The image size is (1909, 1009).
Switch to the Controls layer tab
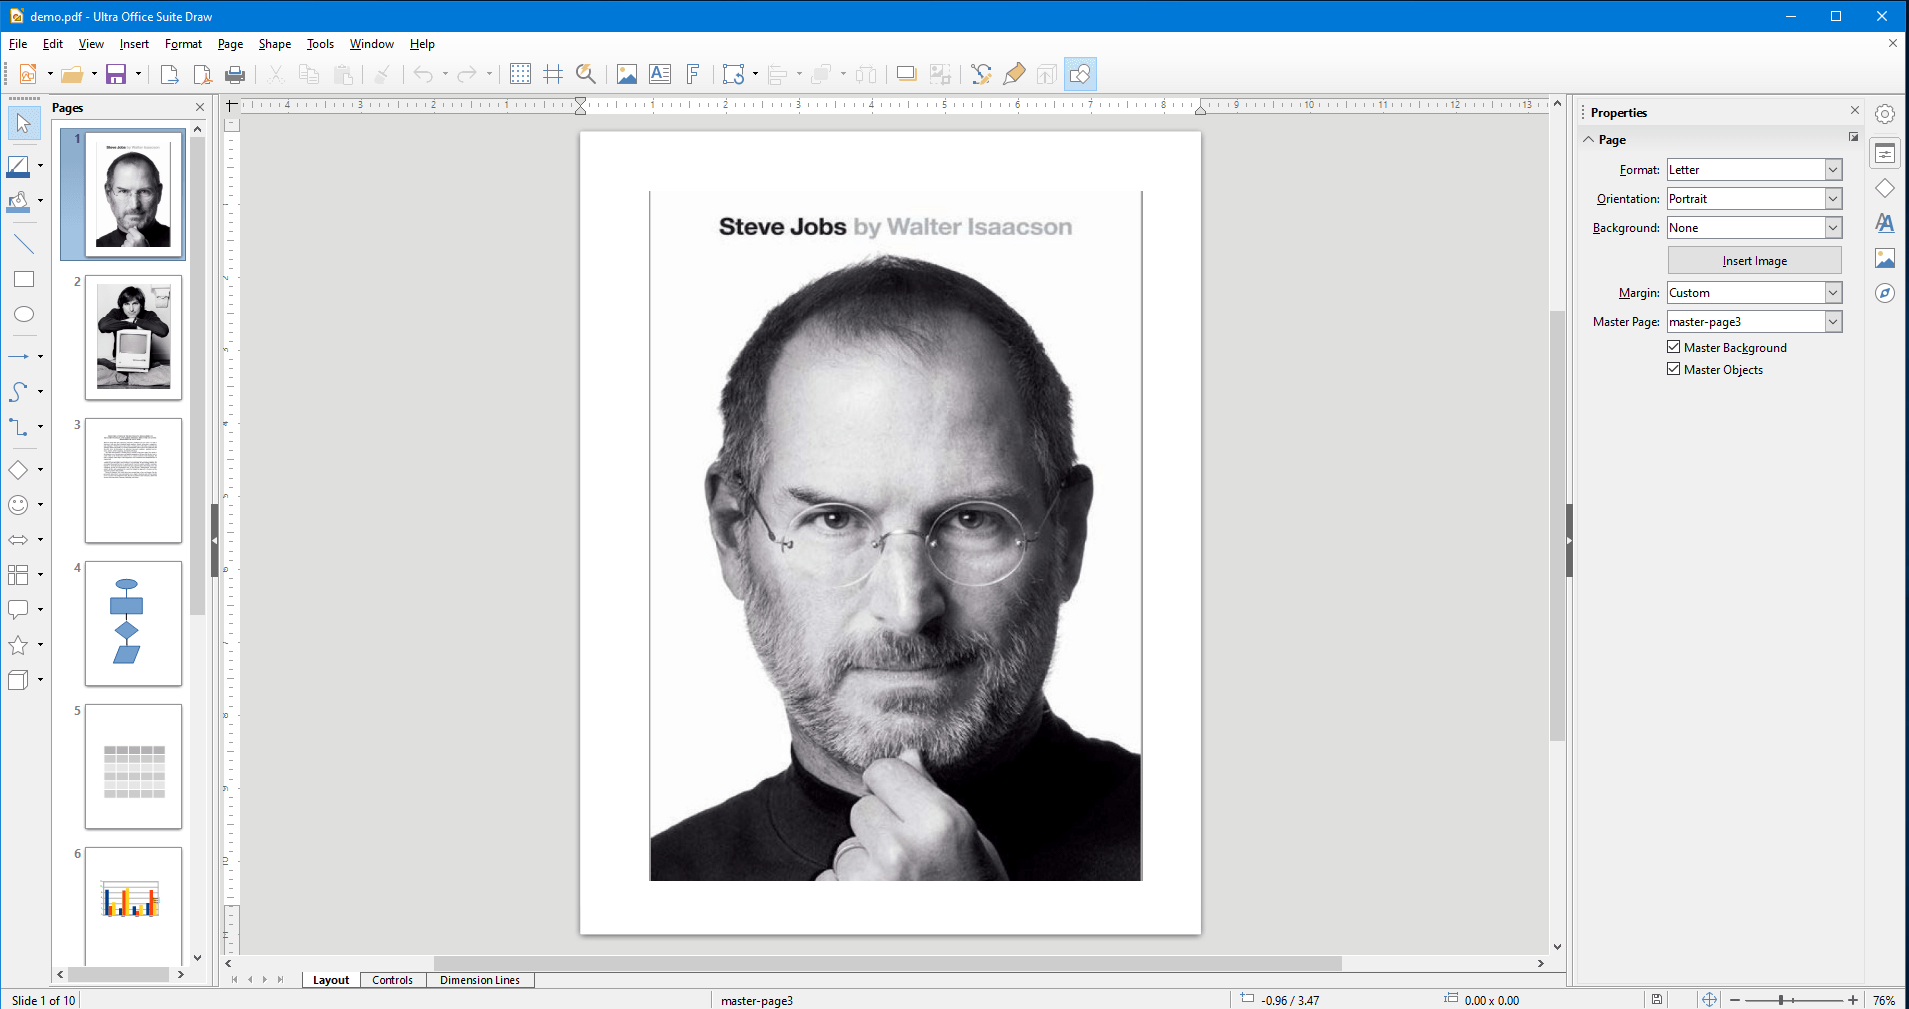(x=392, y=980)
